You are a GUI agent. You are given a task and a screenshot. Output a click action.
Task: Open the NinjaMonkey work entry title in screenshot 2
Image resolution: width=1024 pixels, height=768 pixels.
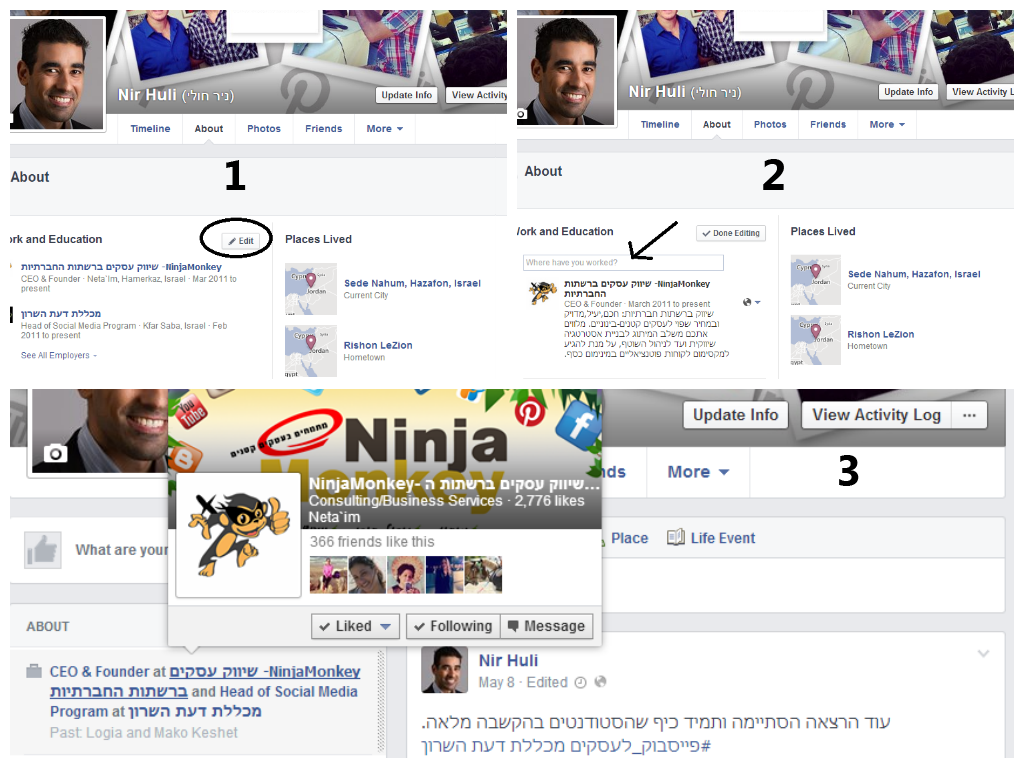pos(637,289)
